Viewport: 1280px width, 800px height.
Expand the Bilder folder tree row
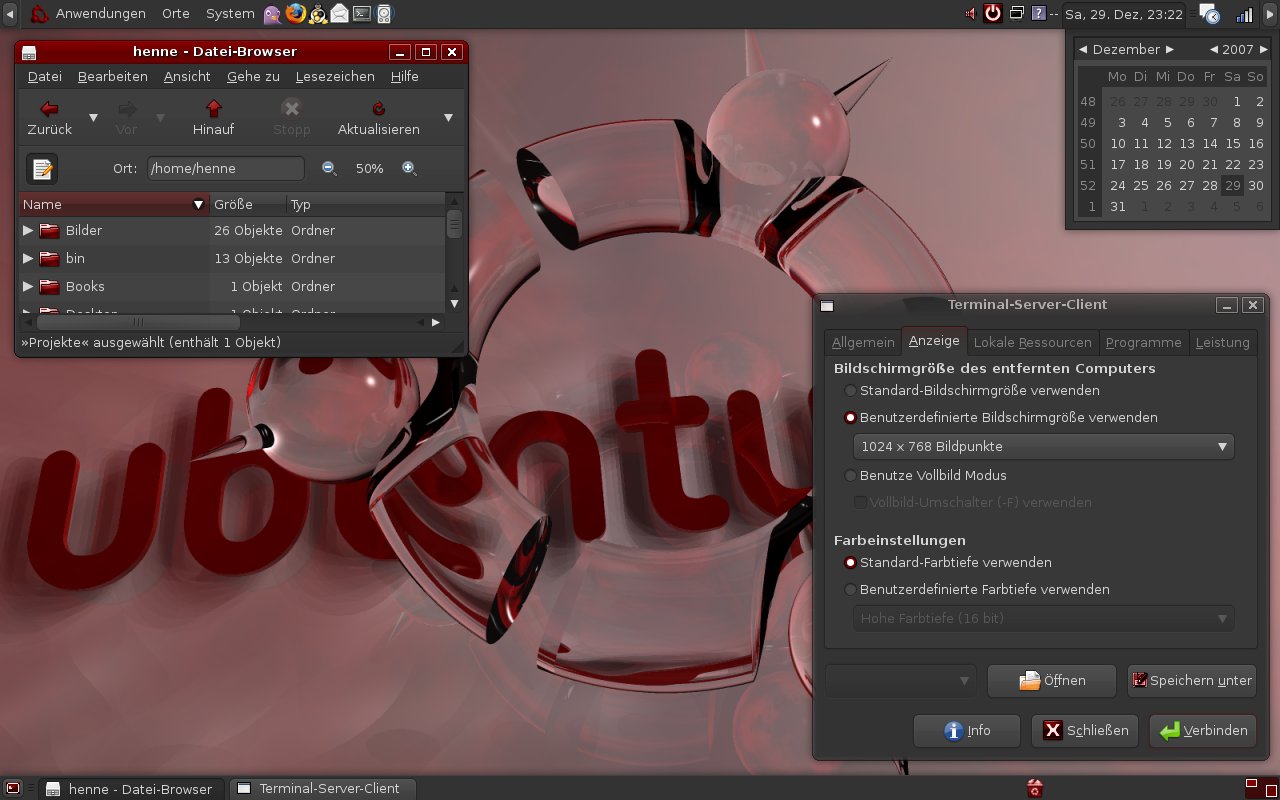[28, 230]
